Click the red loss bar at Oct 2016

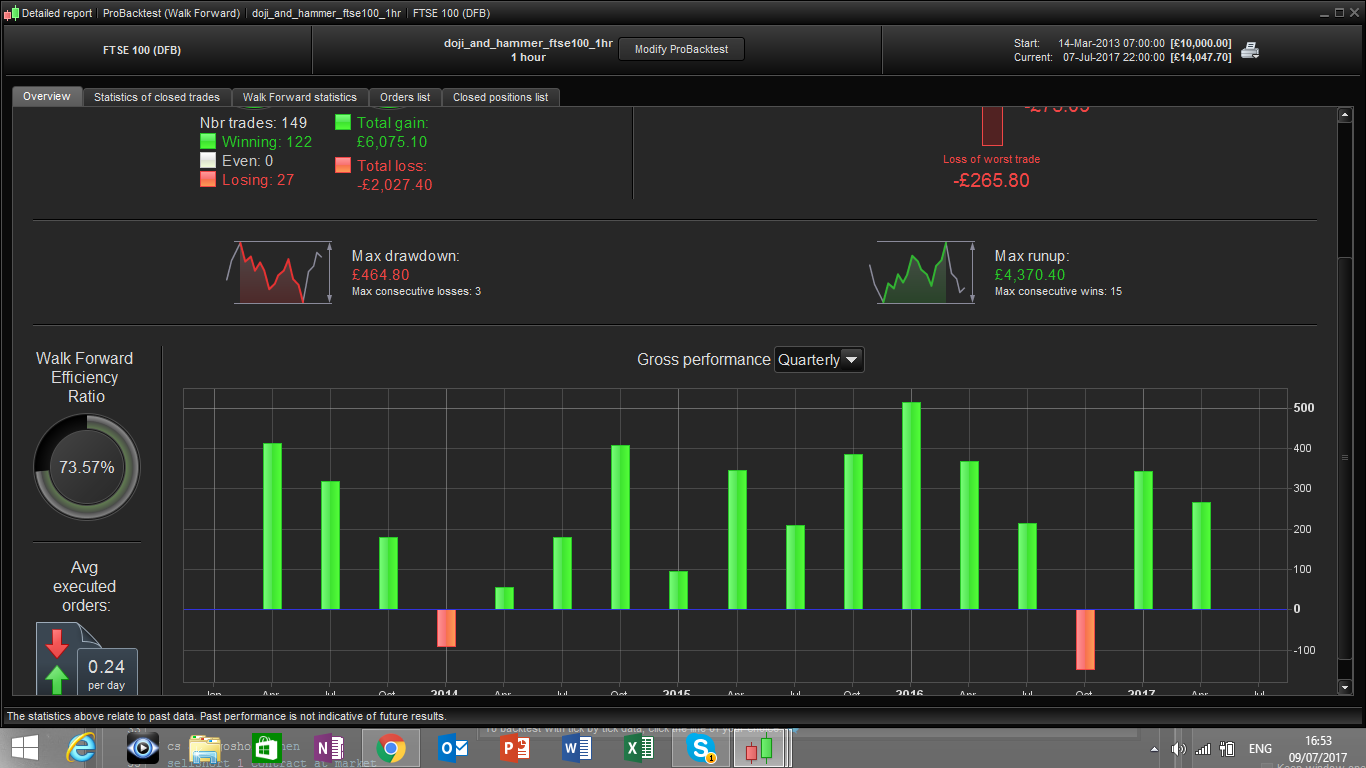click(x=1085, y=639)
